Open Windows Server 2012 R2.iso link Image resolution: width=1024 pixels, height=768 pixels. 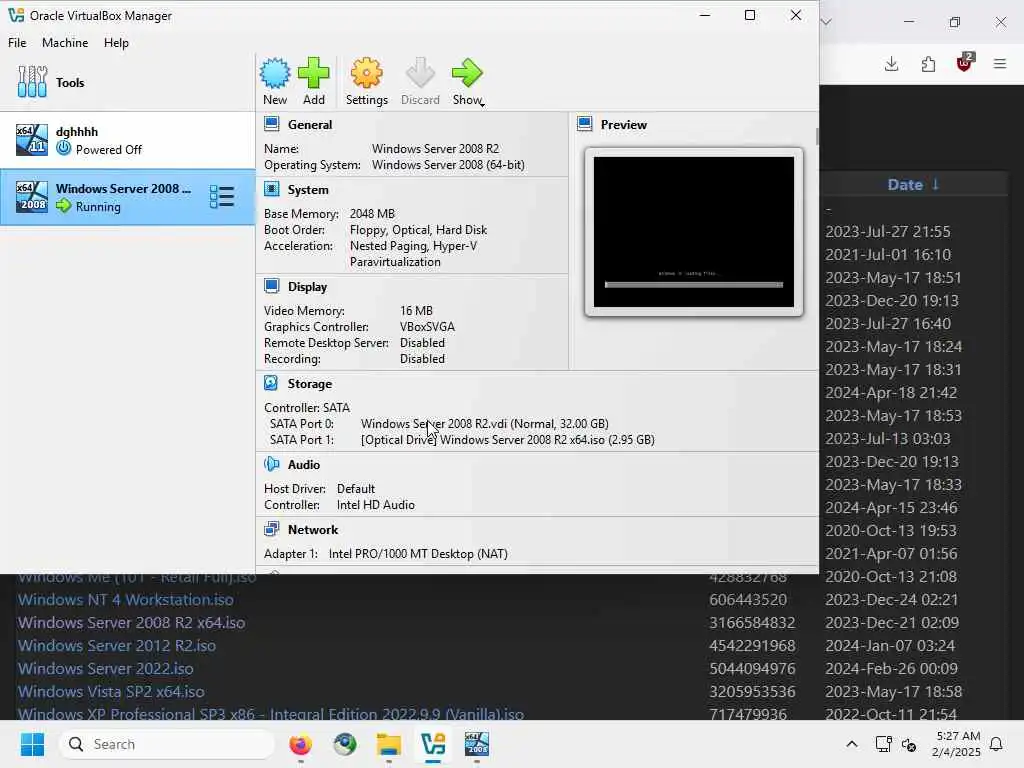point(117,645)
